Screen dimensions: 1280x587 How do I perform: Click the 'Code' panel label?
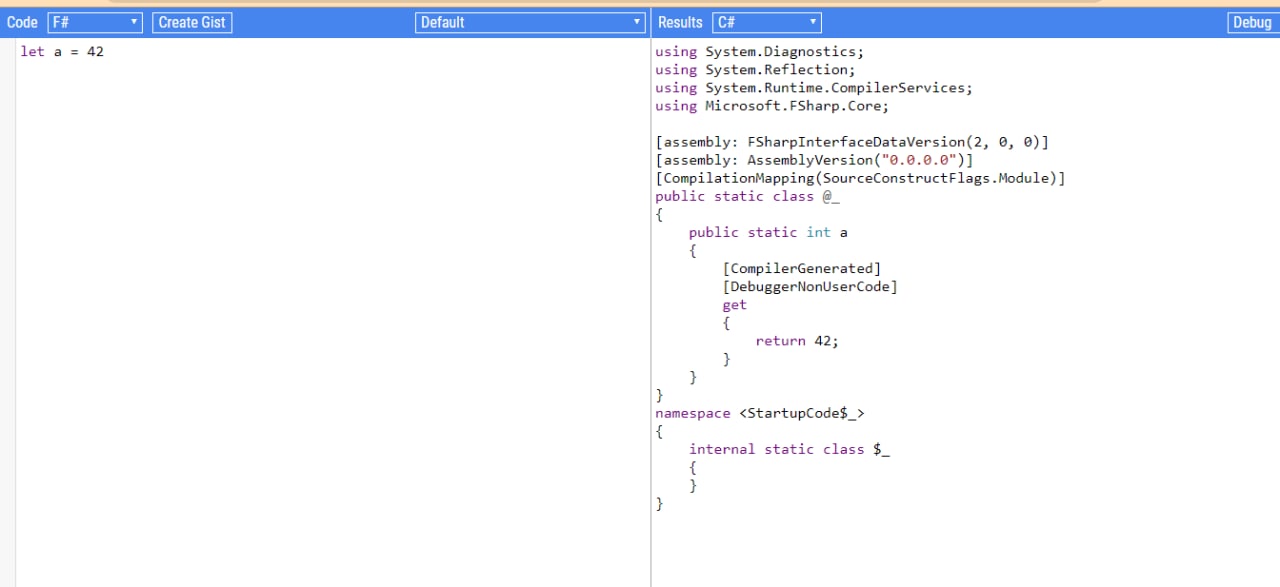pos(22,22)
